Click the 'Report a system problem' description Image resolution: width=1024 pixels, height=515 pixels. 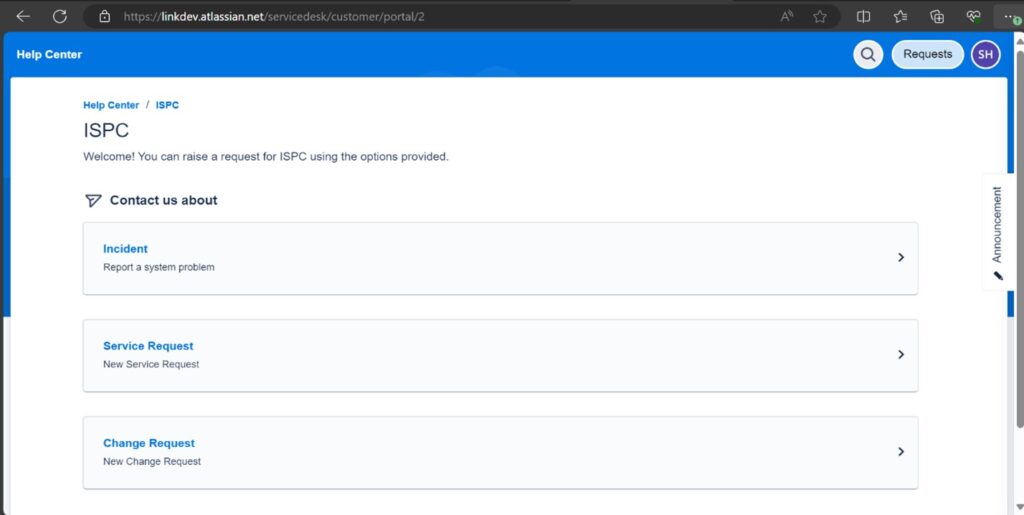click(159, 268)
